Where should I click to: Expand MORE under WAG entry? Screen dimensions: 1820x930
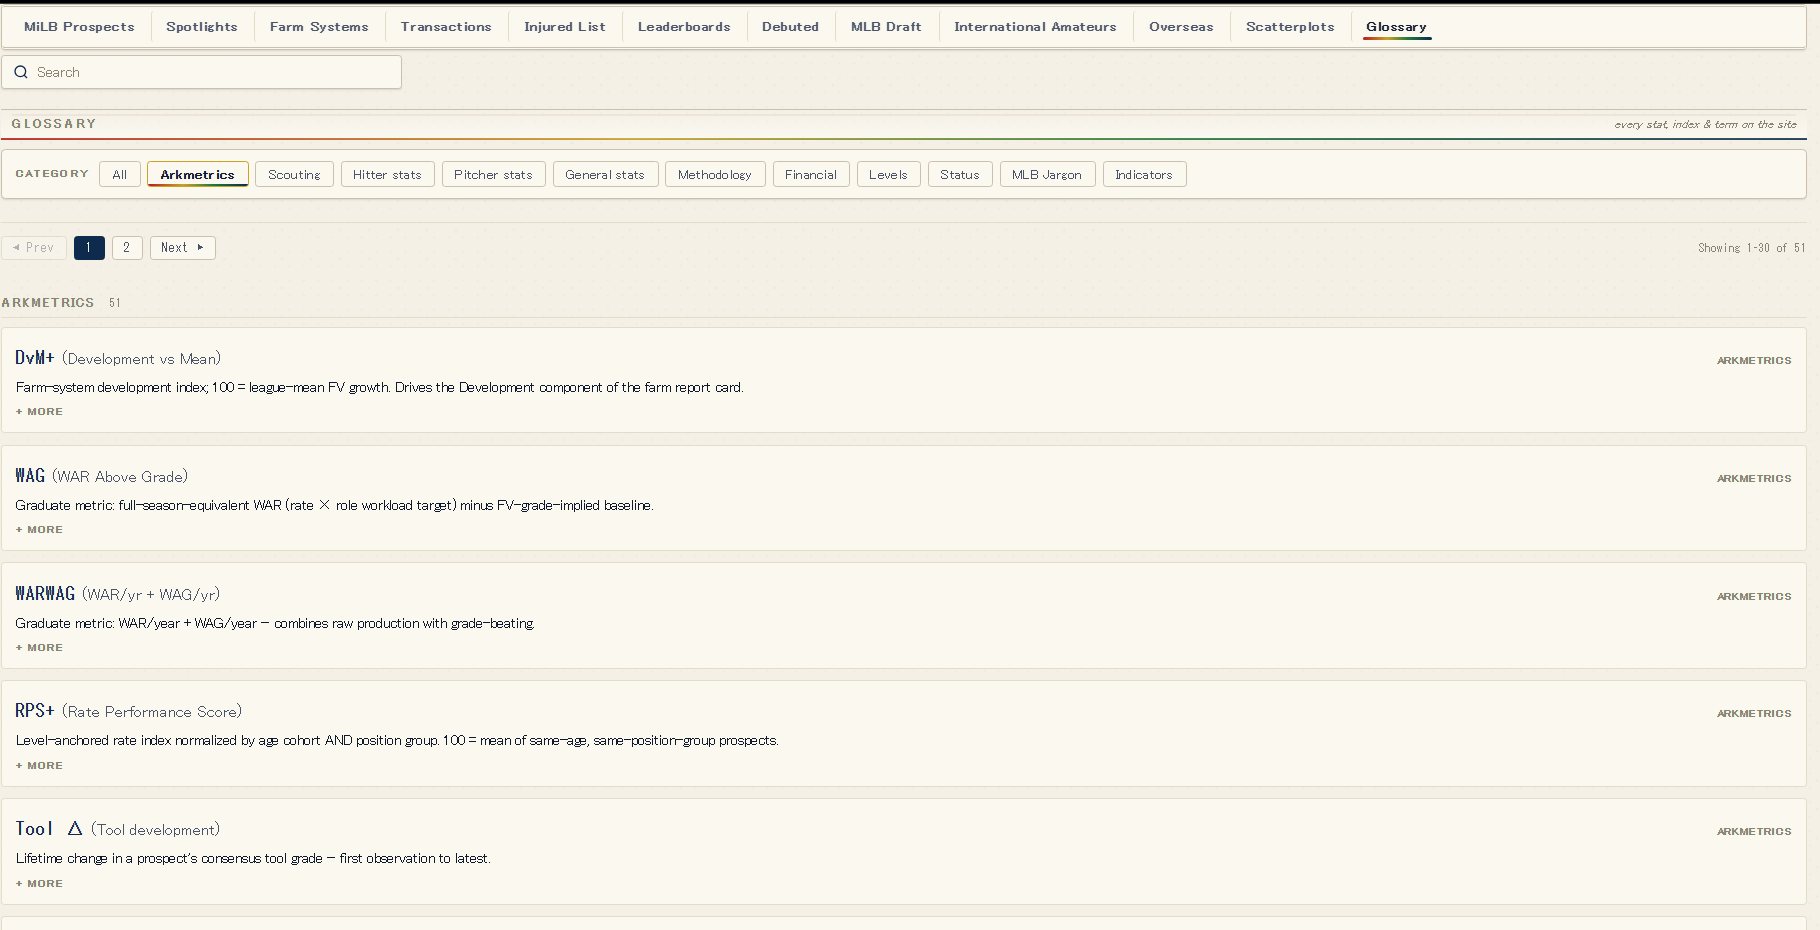point(39,530)
